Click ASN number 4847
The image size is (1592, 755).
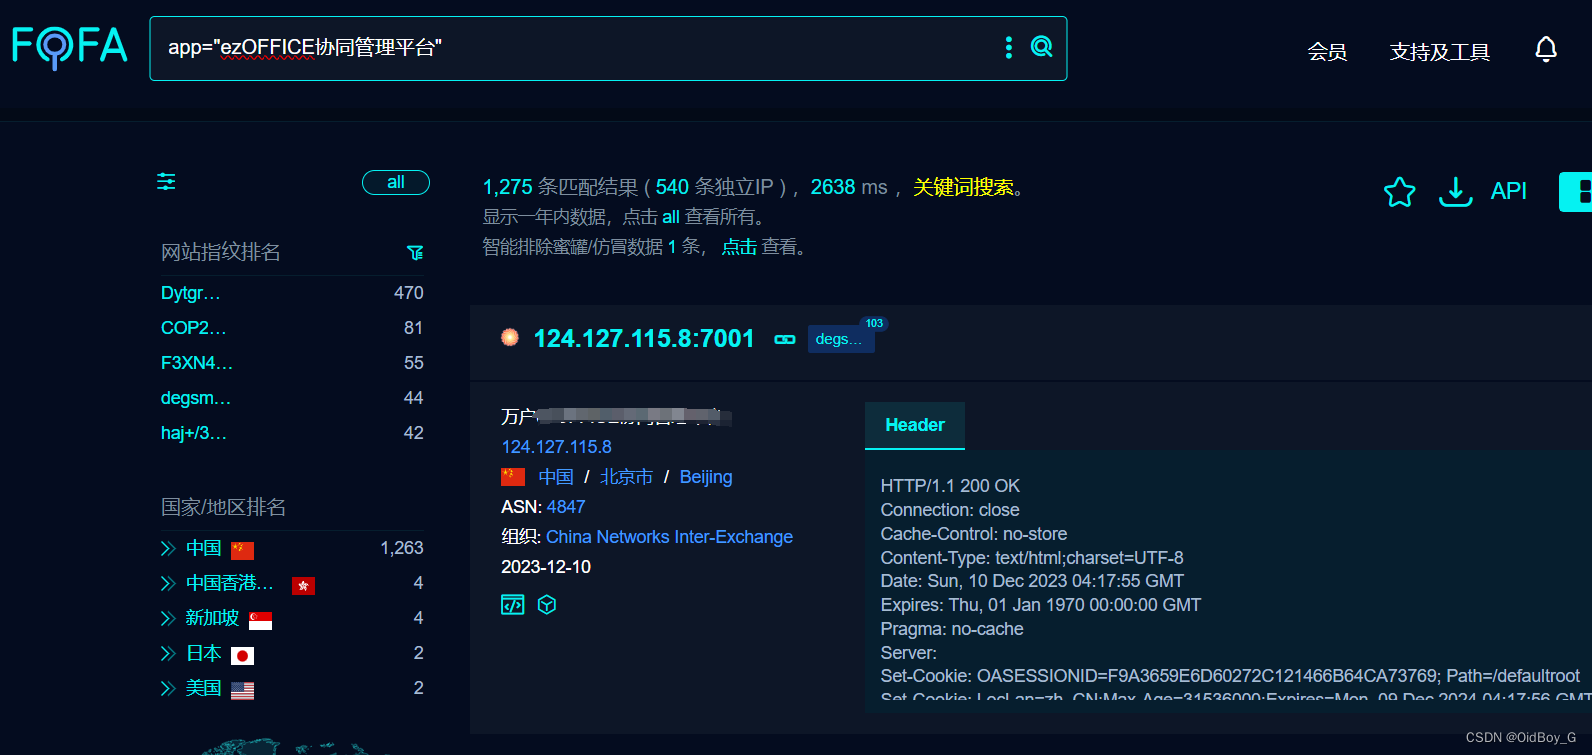(x=566, y=507)
